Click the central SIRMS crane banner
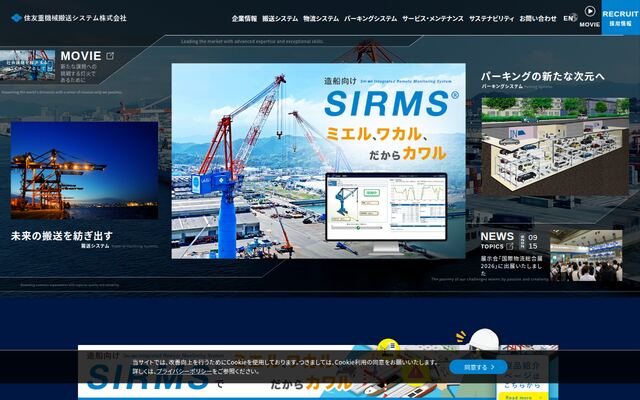640x400 pixels. pyautogui.click(x=318, y=161)
